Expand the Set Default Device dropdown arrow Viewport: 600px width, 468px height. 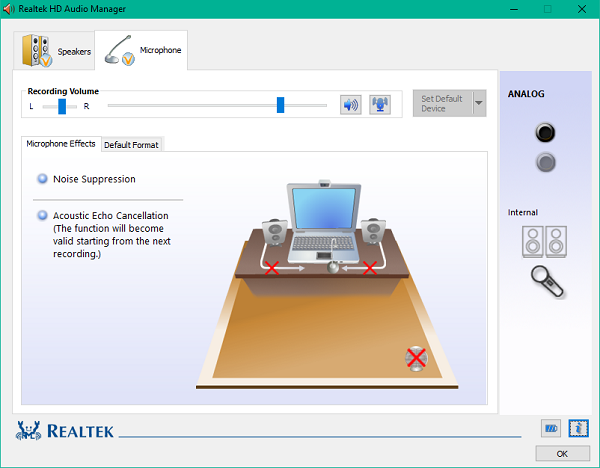479,103
